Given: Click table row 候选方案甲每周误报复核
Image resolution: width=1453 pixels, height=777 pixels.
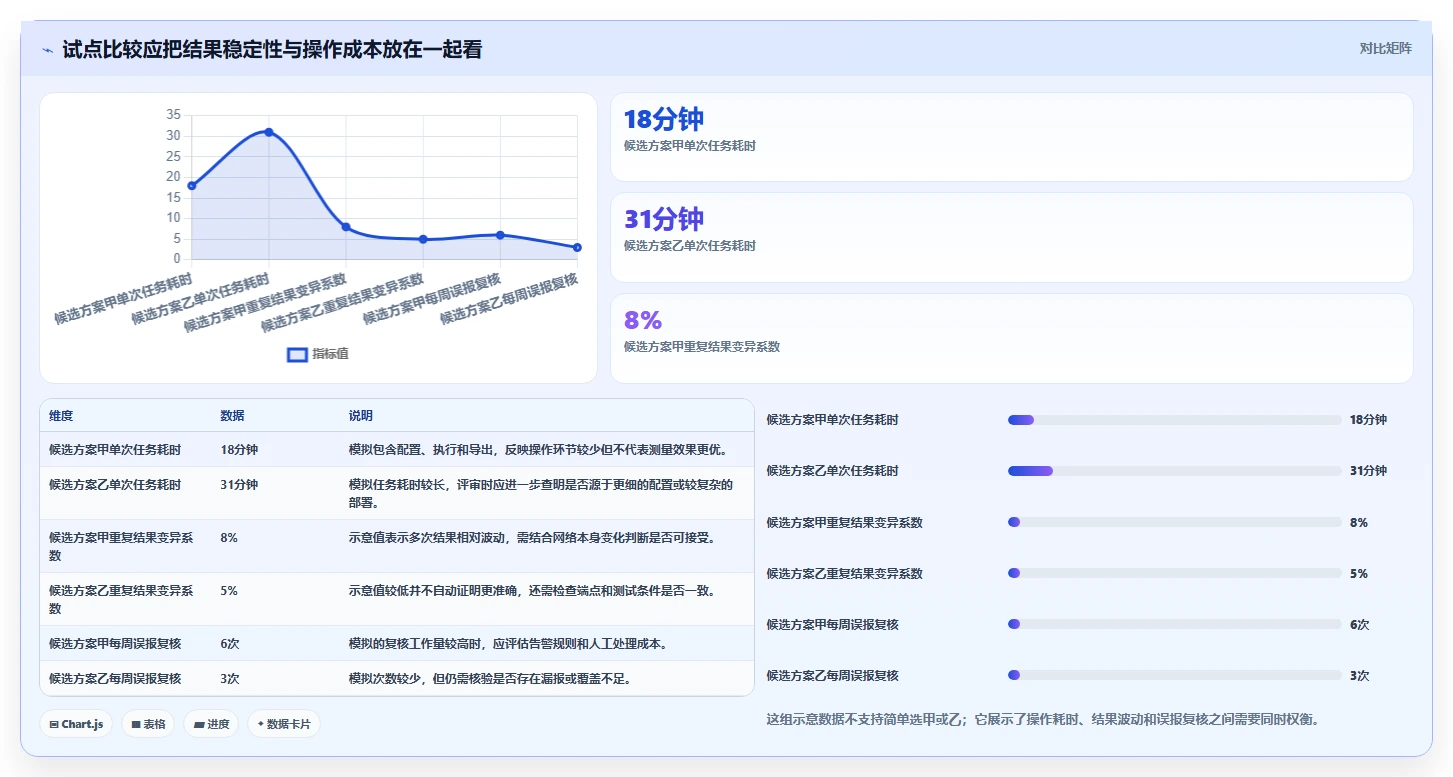Looking at the screenshot, I should click(x=397, y=643).
